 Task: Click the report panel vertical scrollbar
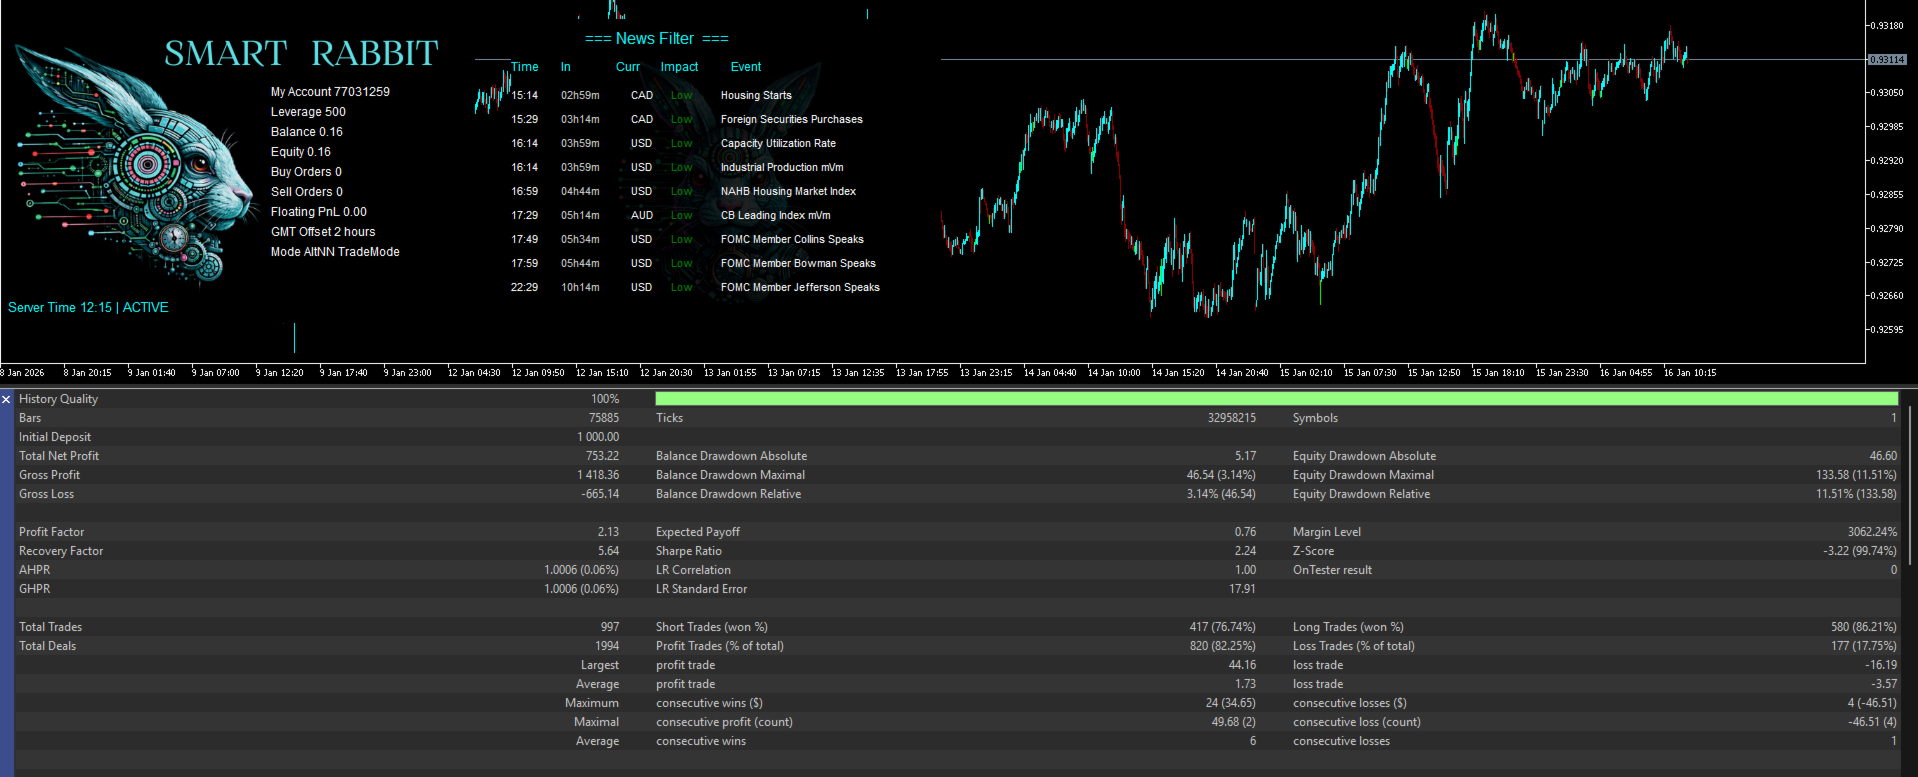click(1911, 485)
